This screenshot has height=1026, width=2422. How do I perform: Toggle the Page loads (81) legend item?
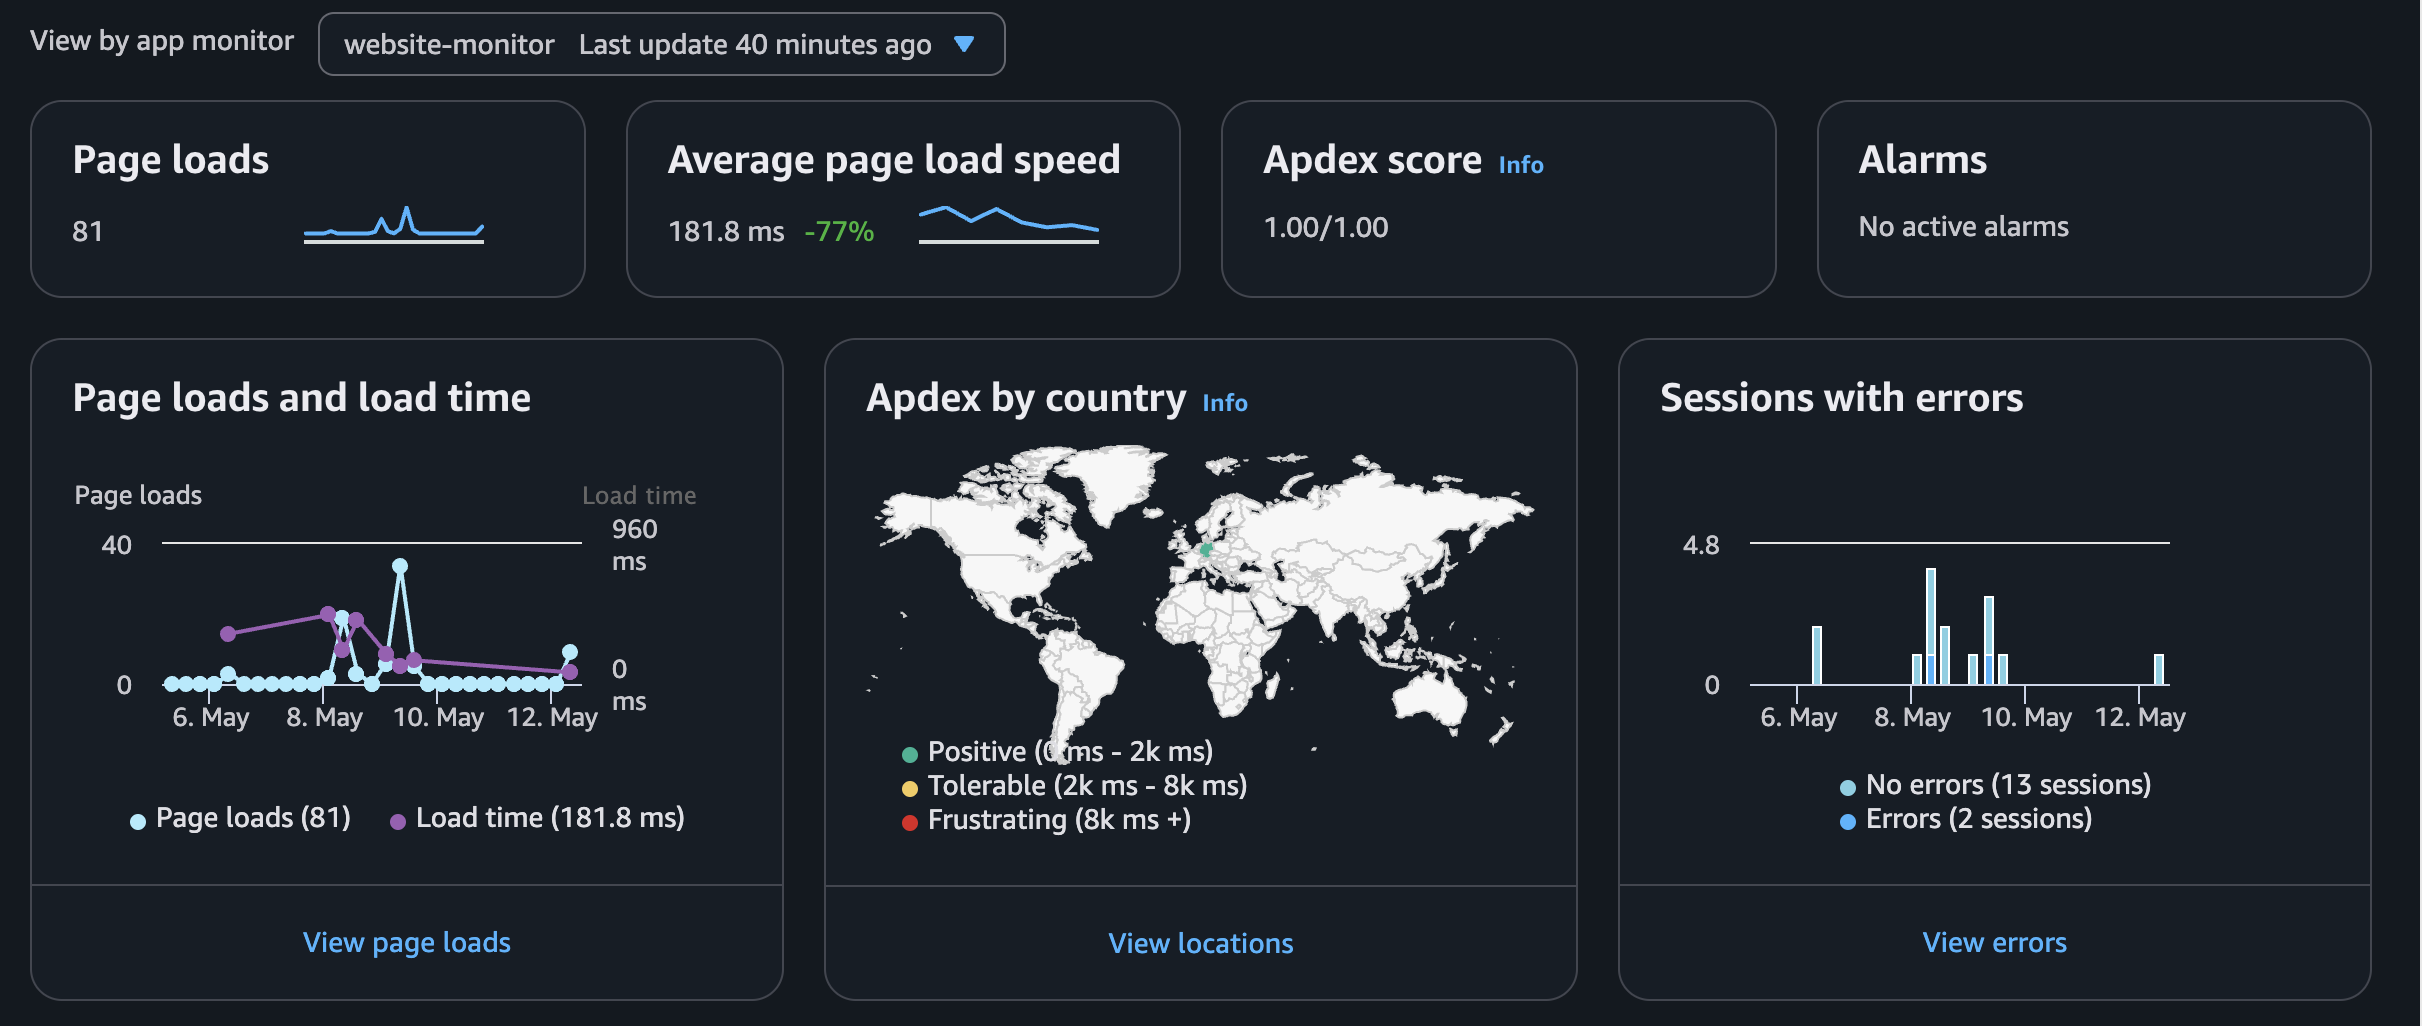[x=238, y=818]
